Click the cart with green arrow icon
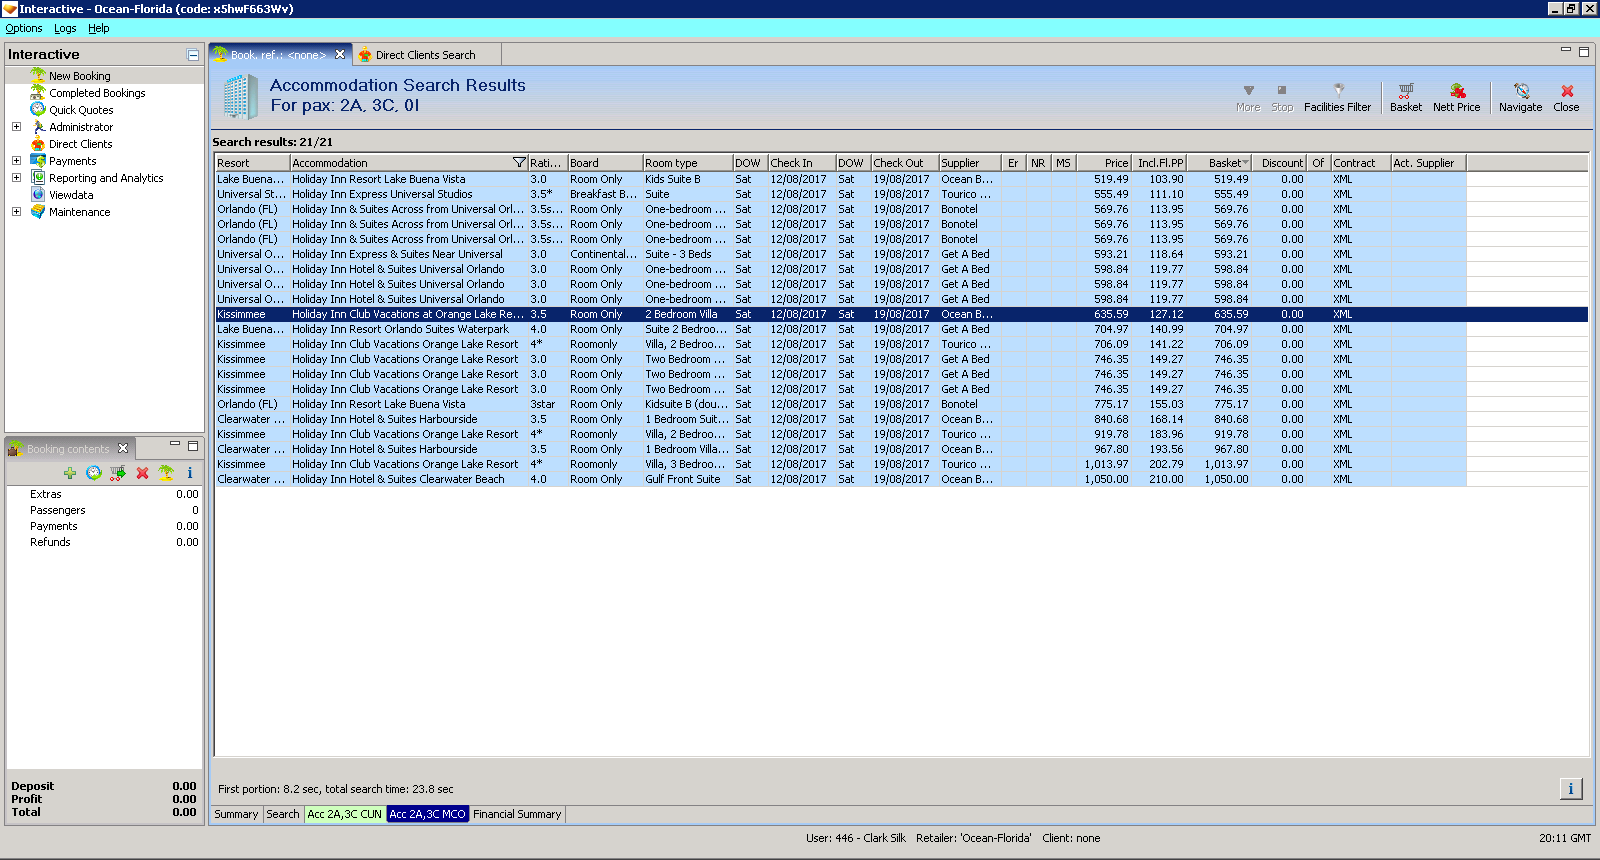Screen dimensions: 1600x860 [x=118, y=473]
